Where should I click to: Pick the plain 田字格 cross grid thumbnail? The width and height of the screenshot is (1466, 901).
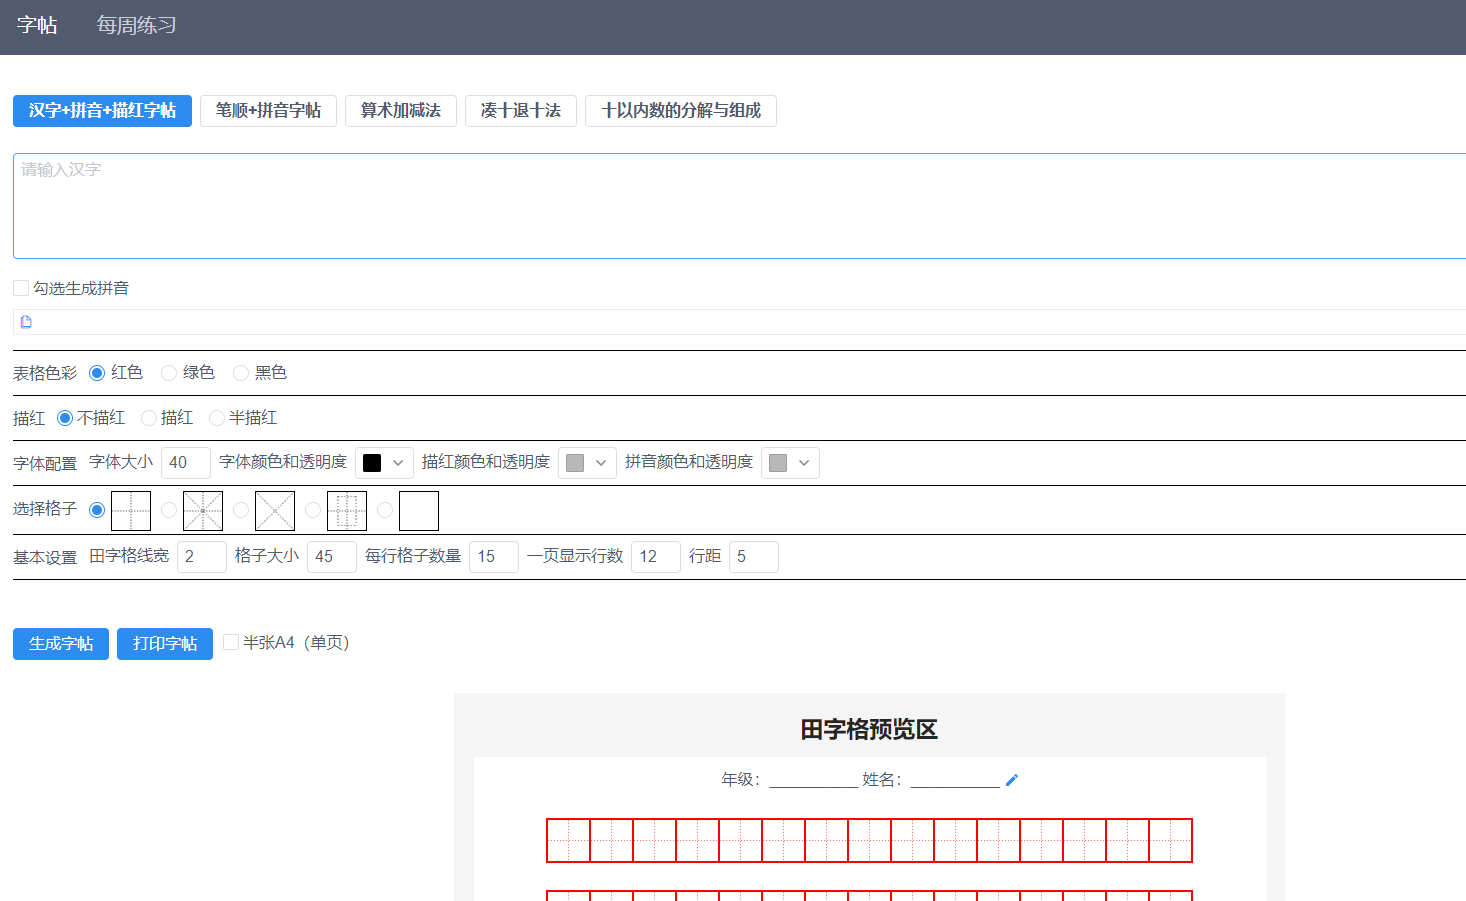[x=131, y=510]
